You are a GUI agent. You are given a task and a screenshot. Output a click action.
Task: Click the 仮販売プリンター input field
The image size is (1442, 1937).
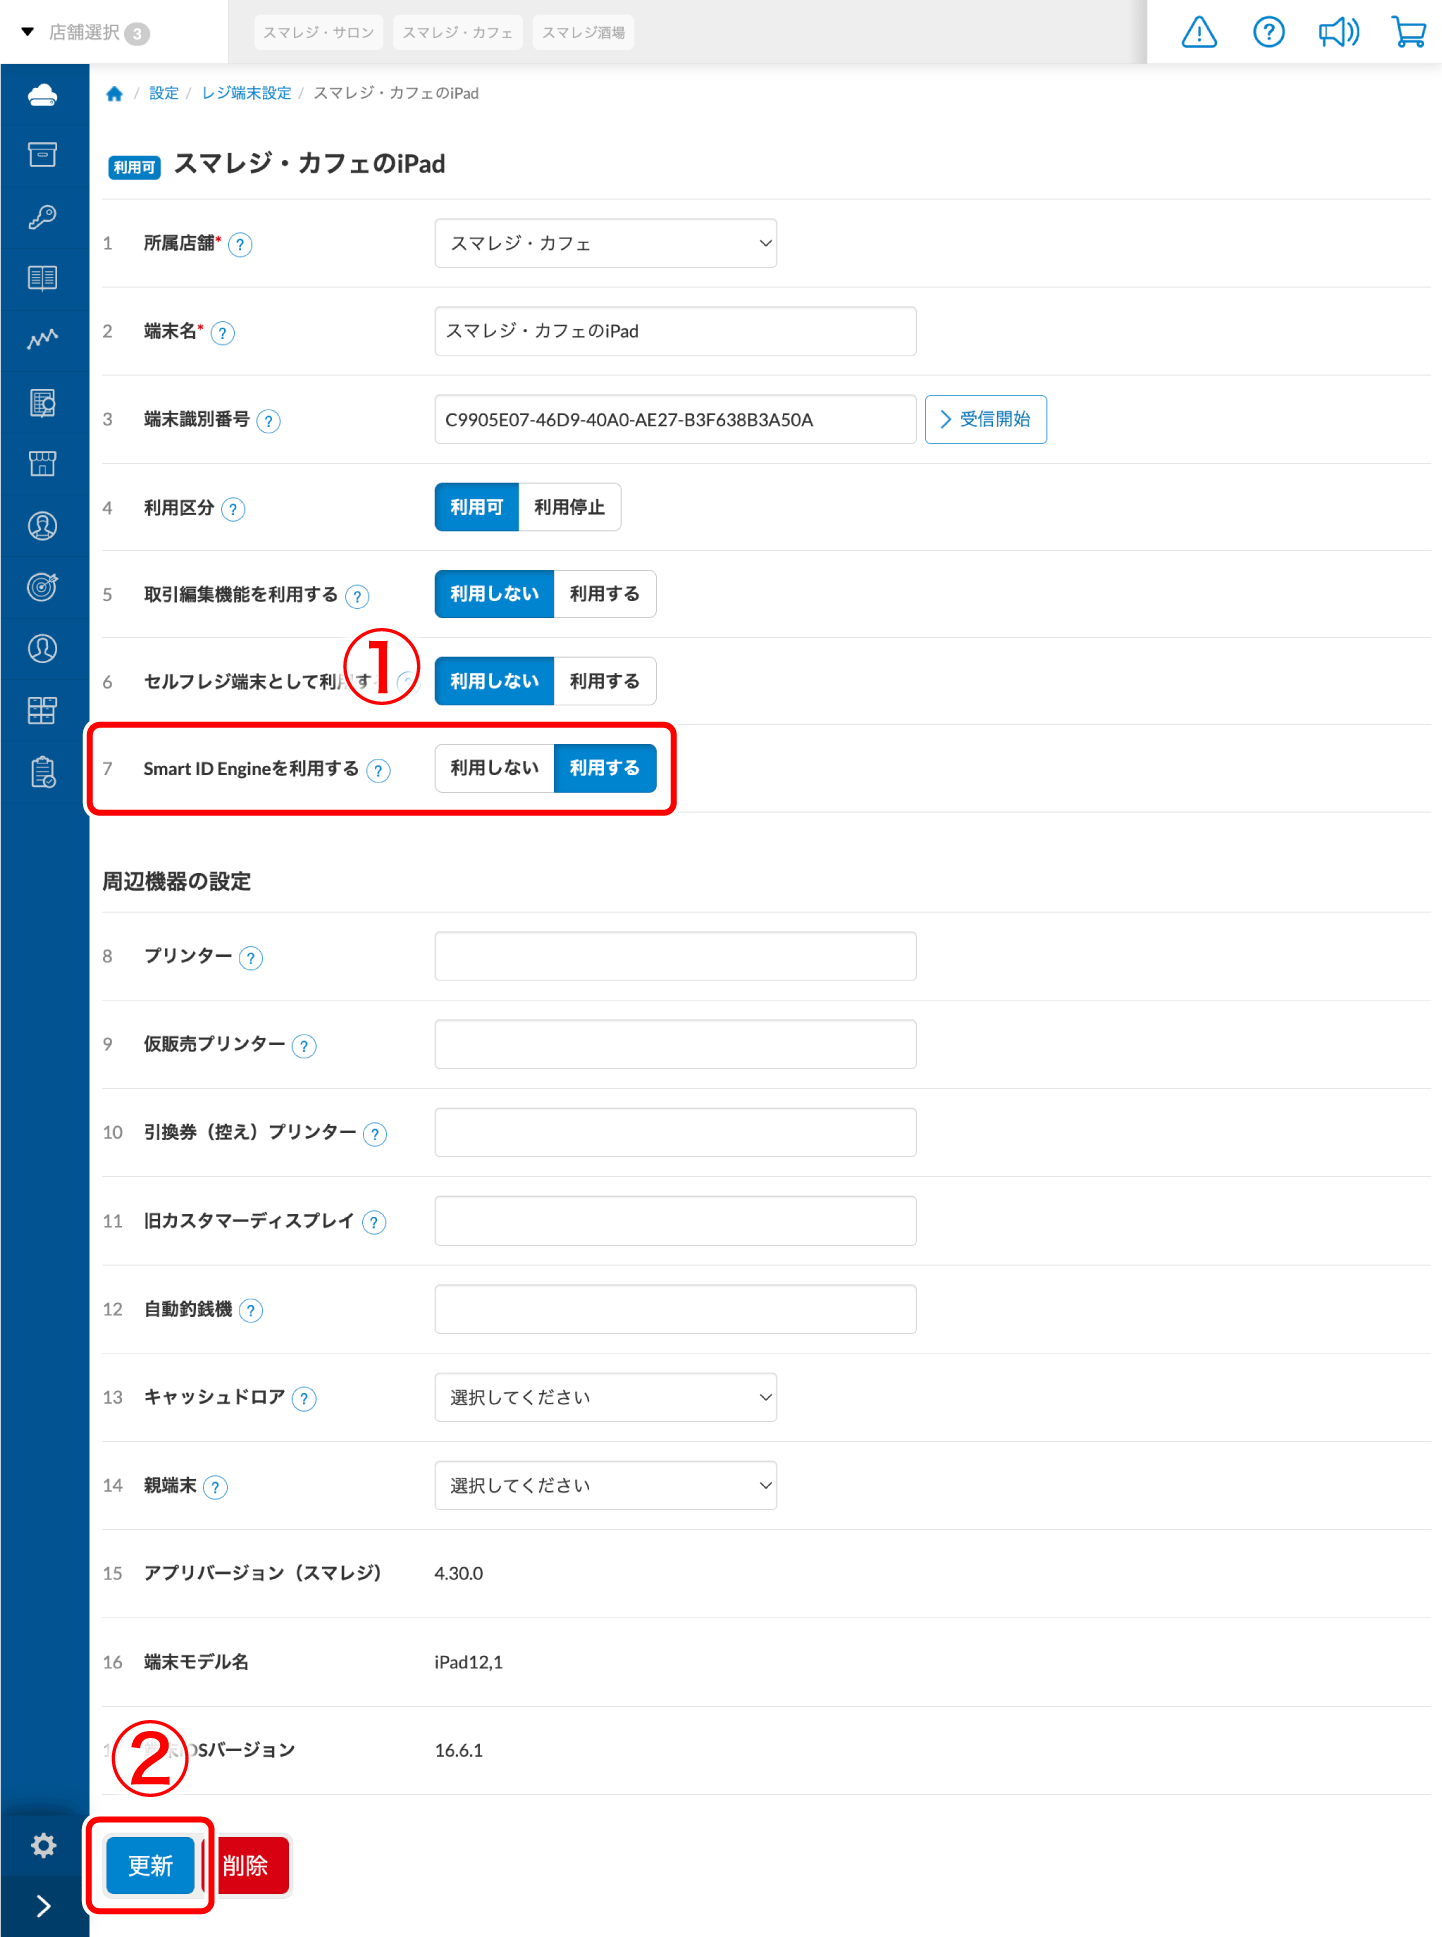676,1044
